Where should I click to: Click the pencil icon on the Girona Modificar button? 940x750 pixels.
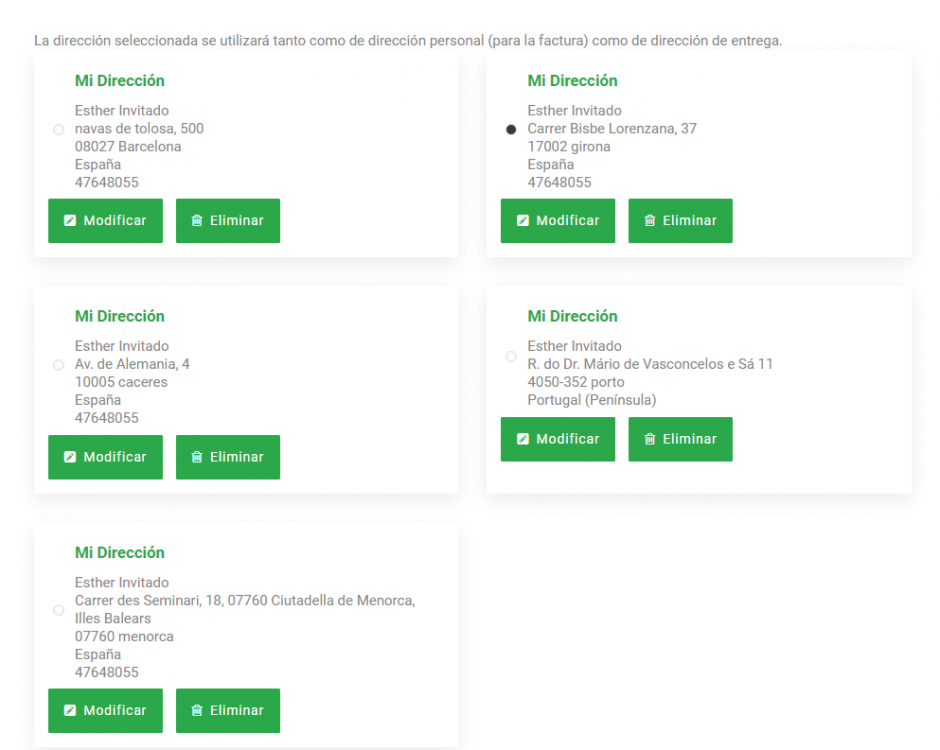(523, 221)
